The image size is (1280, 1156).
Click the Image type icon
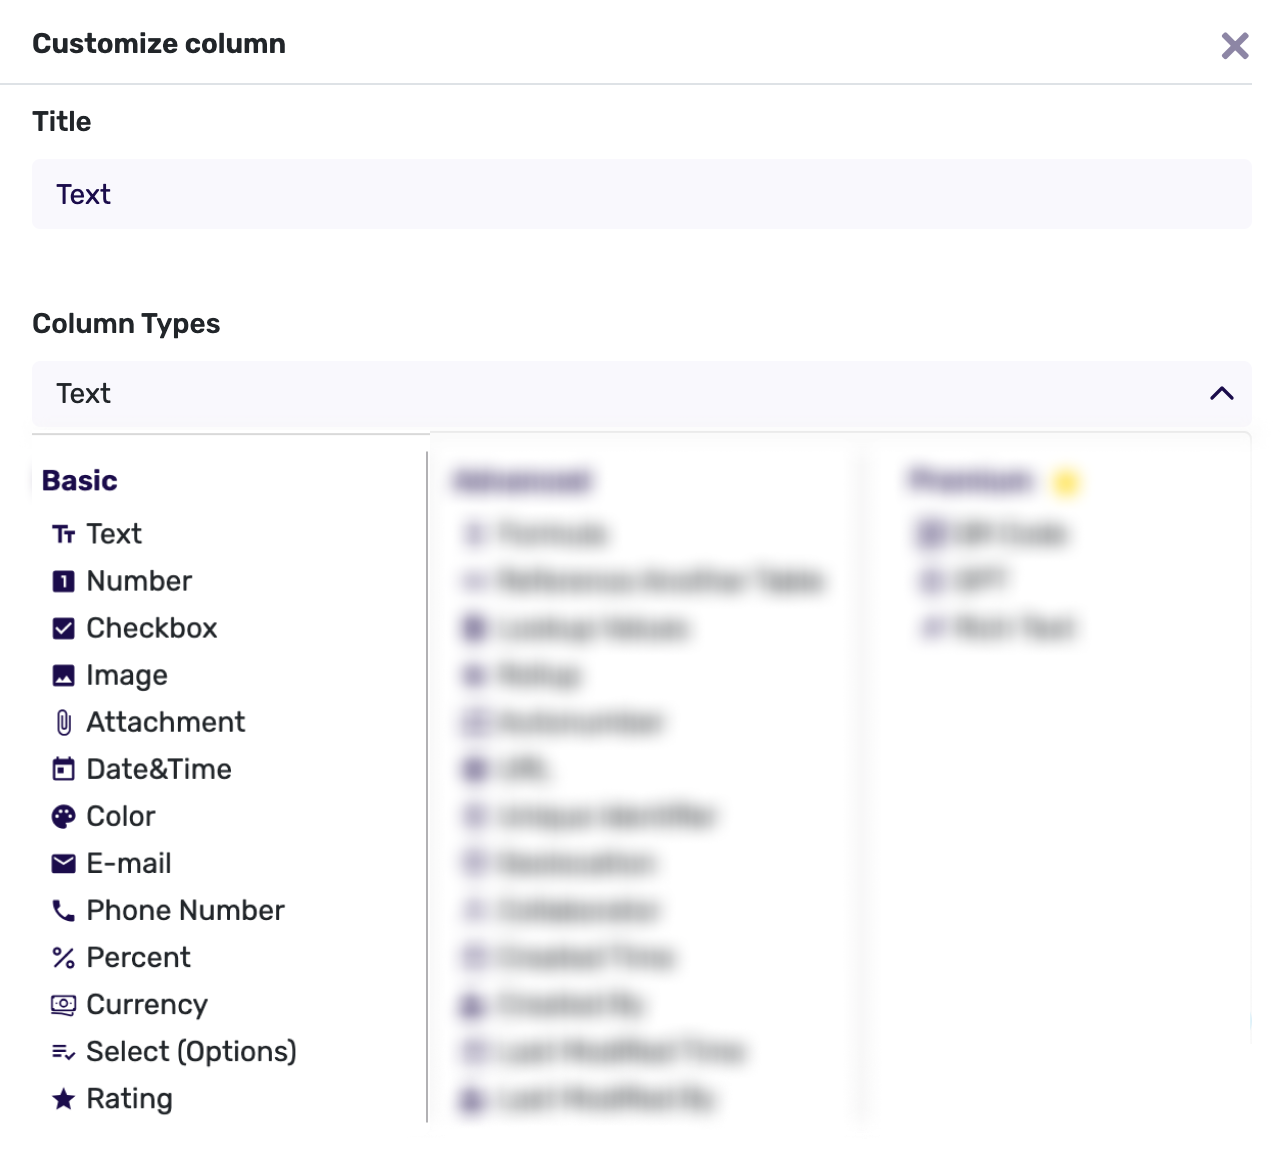tap(63, 675)
